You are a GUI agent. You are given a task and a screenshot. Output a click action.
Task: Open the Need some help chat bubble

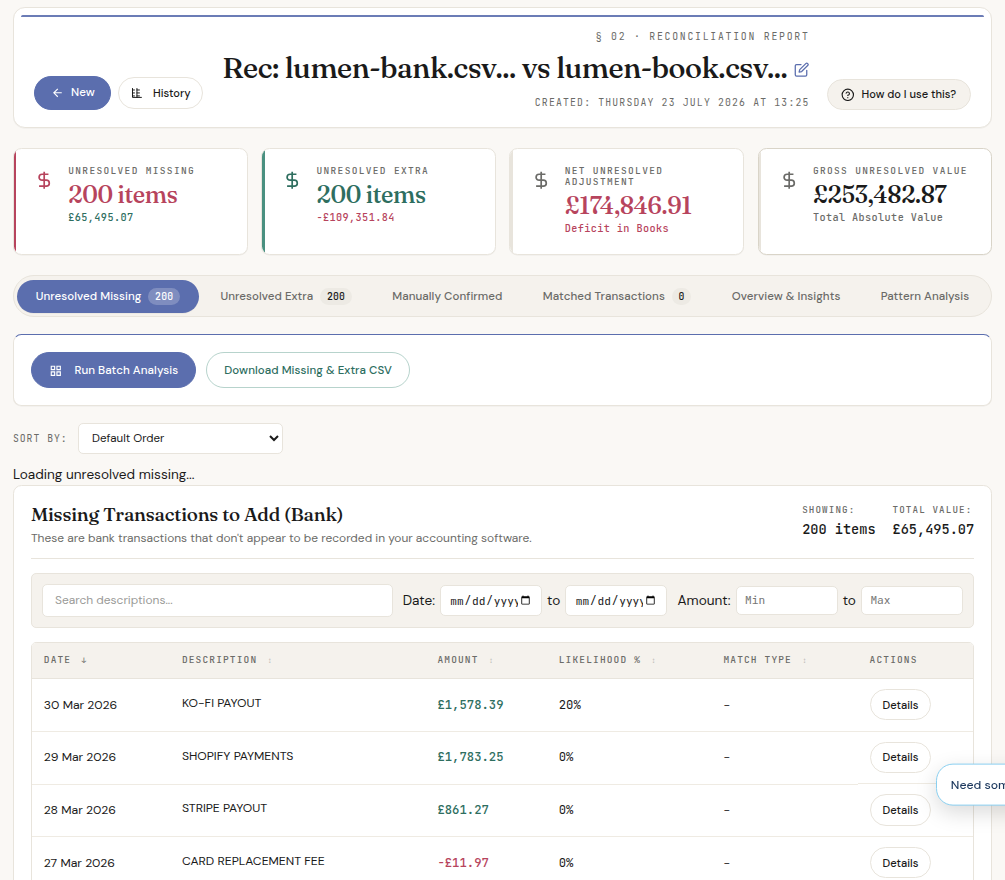point(970,785)
